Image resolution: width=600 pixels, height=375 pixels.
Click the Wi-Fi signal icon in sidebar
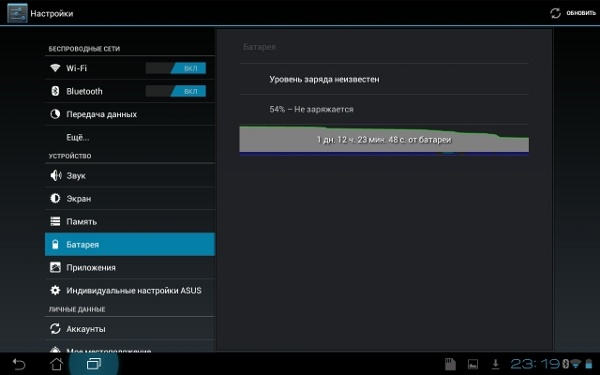[55, 68]
